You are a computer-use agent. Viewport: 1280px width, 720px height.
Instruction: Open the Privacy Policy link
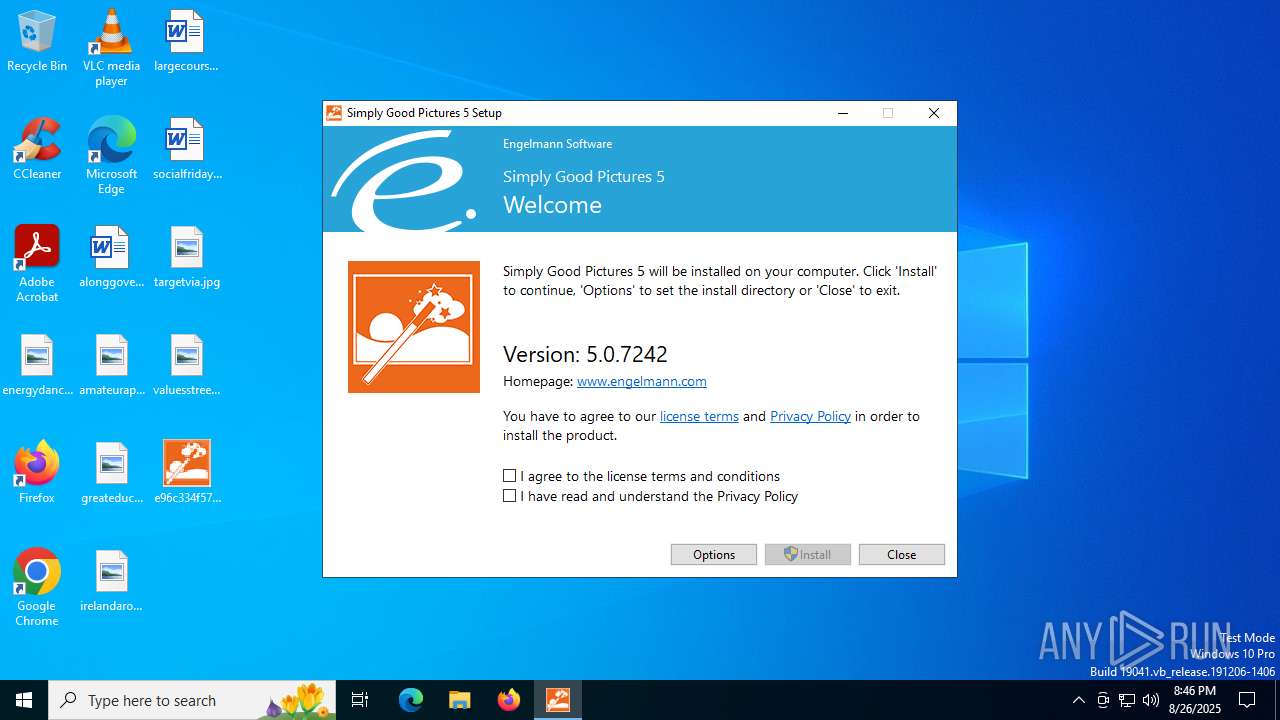[x=810, y=416]
